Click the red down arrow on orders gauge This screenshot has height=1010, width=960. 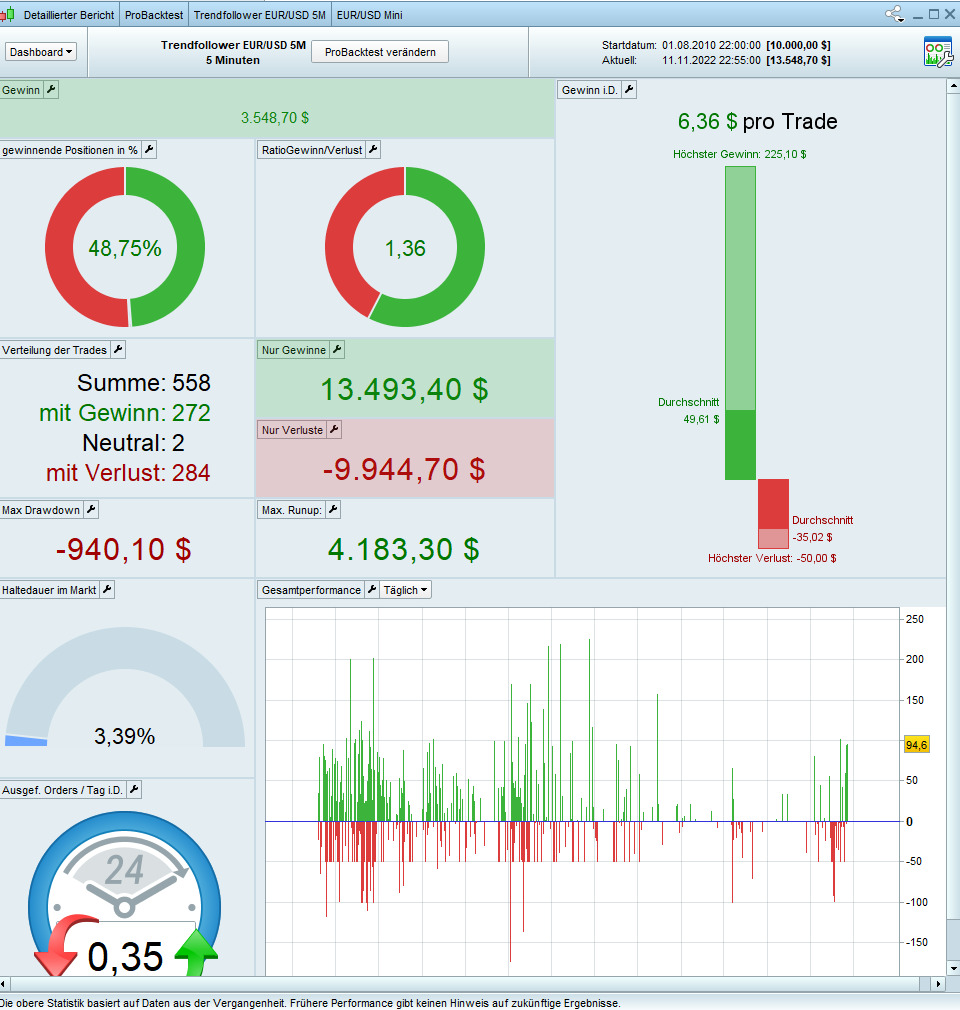(64, 945)
